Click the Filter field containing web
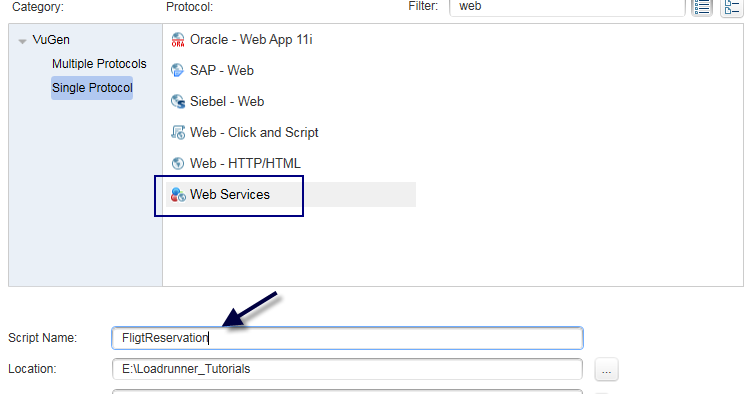This screenshot has height=394, width=750. pos(567,7)
